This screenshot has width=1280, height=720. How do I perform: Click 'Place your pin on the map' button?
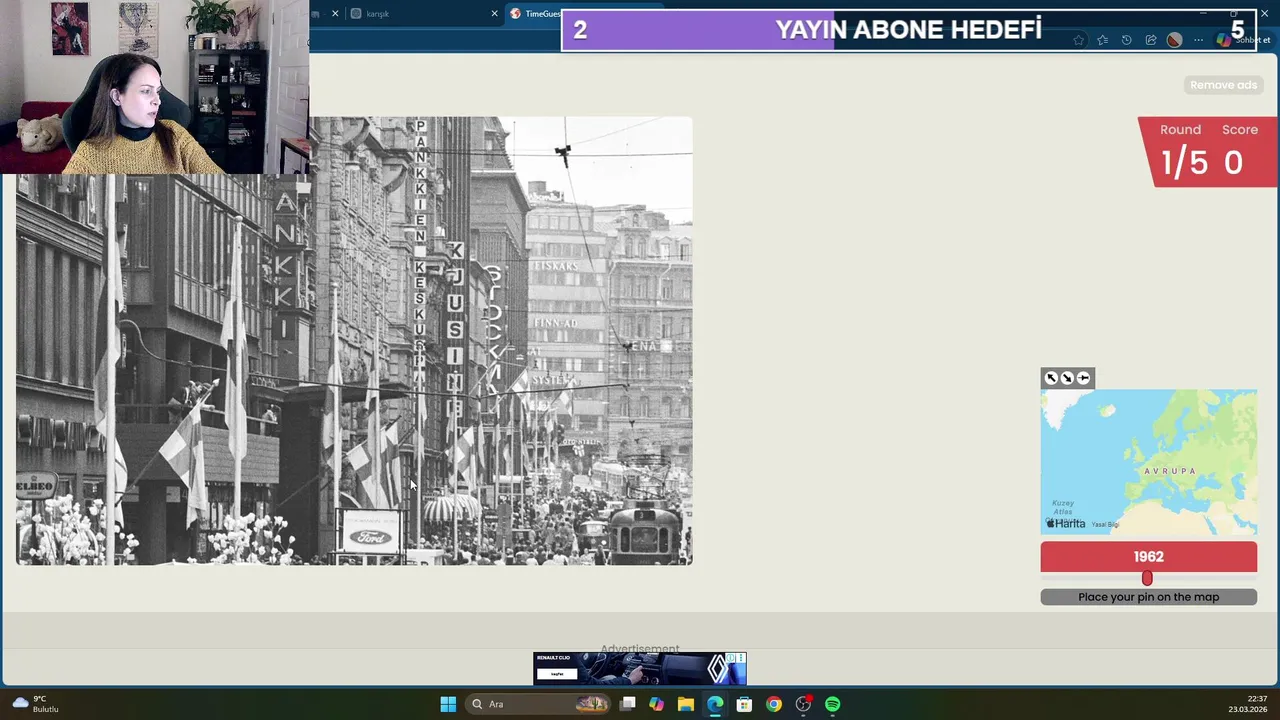(1148, 597)
